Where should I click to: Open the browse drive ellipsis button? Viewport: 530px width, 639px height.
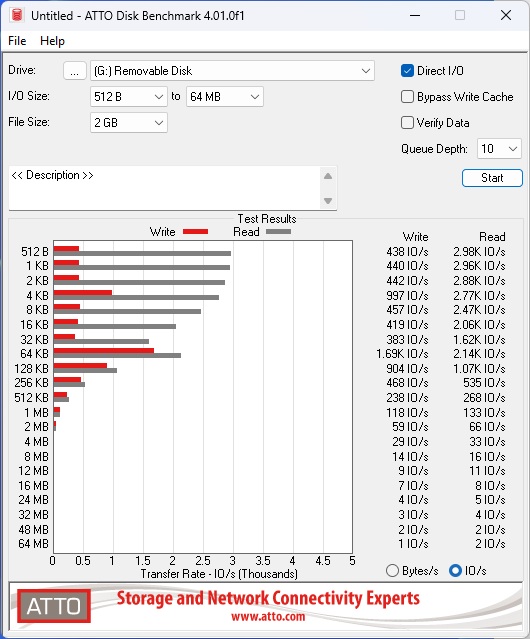(x=75, y=71)
